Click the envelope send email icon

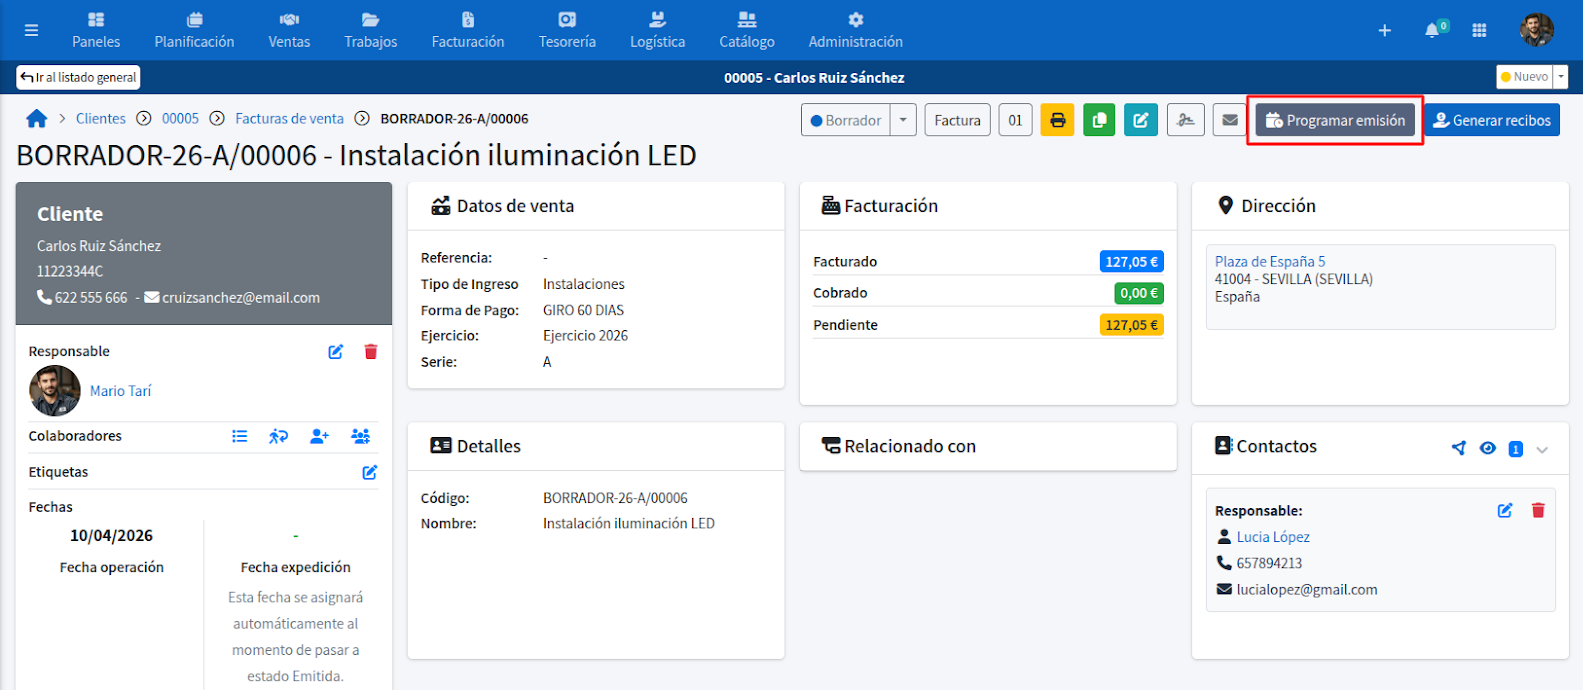click(1230, 120)
